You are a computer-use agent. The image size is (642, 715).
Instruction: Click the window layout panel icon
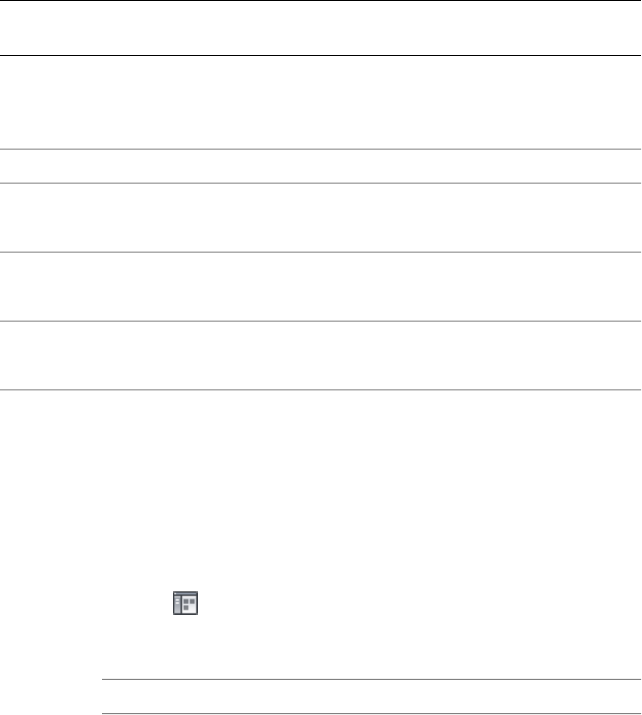tap(185, 603)
